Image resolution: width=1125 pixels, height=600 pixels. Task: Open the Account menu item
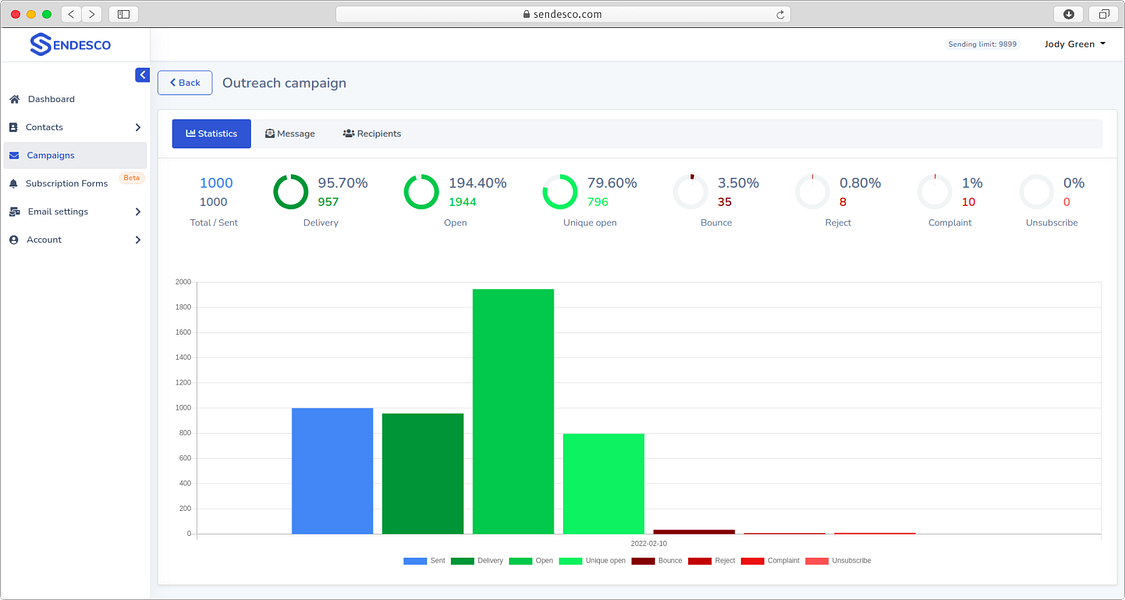(x=75, y=240)
